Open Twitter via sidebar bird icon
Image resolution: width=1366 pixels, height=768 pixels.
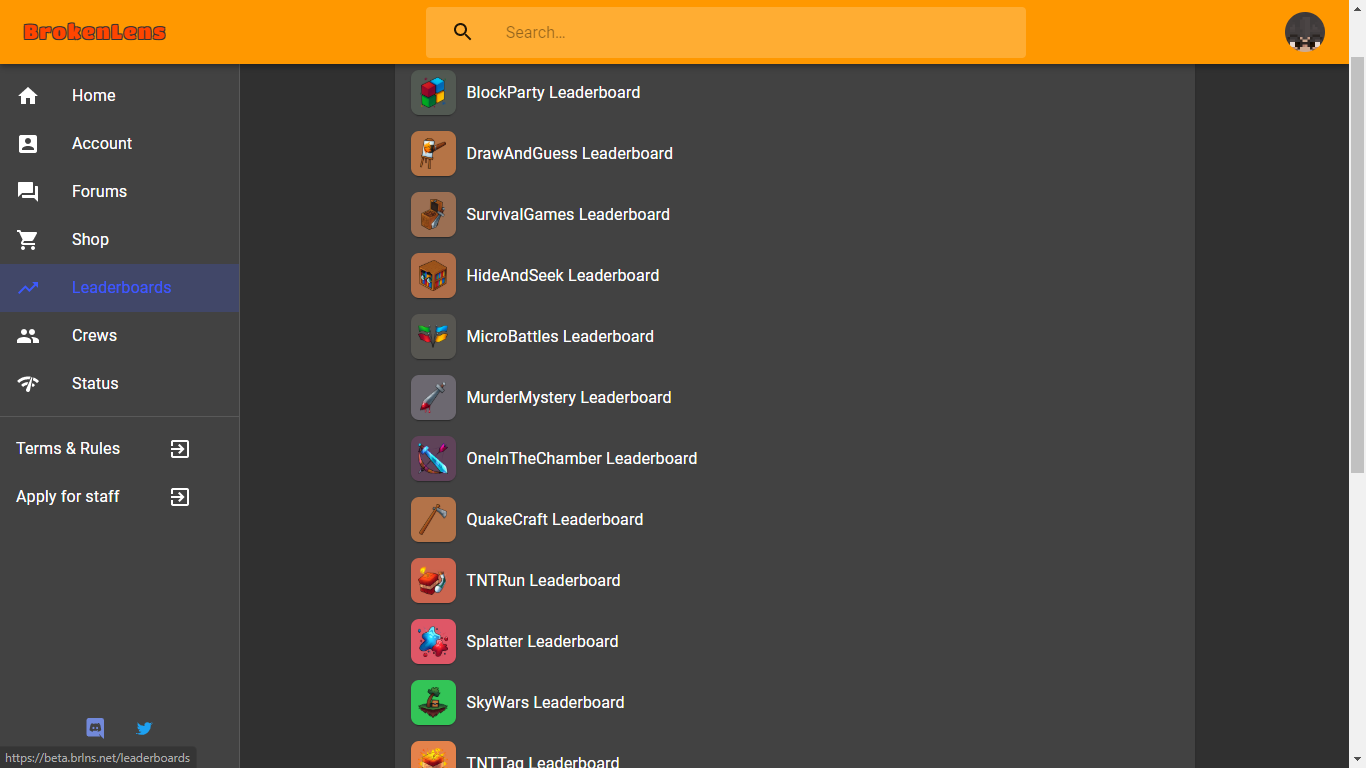(x=144, y=728)
